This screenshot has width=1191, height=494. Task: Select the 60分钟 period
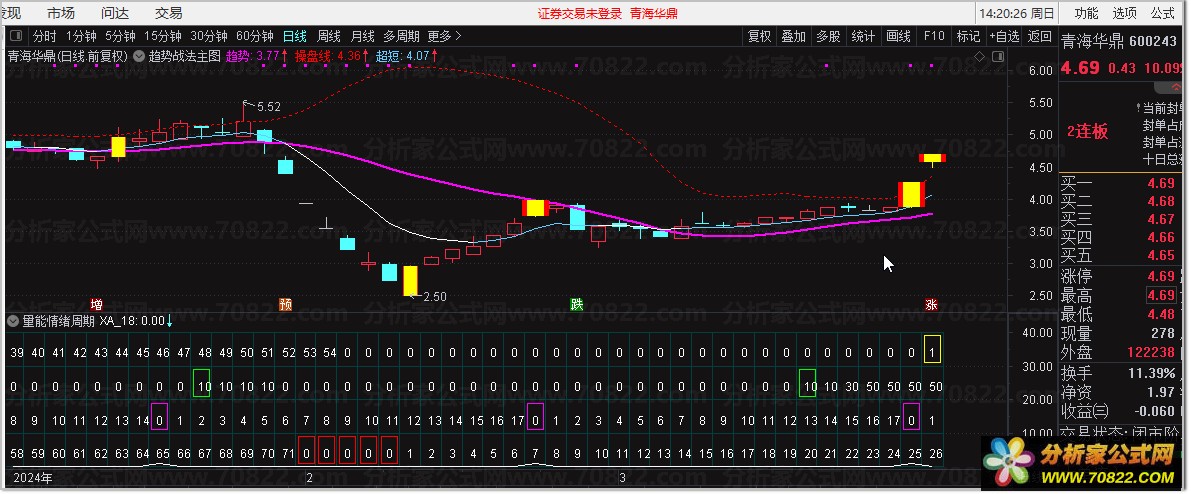point(254,36)
